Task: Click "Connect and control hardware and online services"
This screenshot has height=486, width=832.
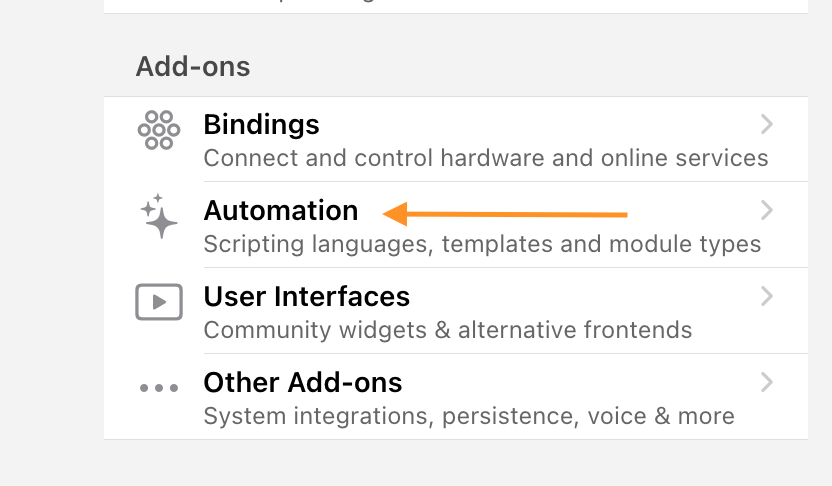Action: pos(485,158)
